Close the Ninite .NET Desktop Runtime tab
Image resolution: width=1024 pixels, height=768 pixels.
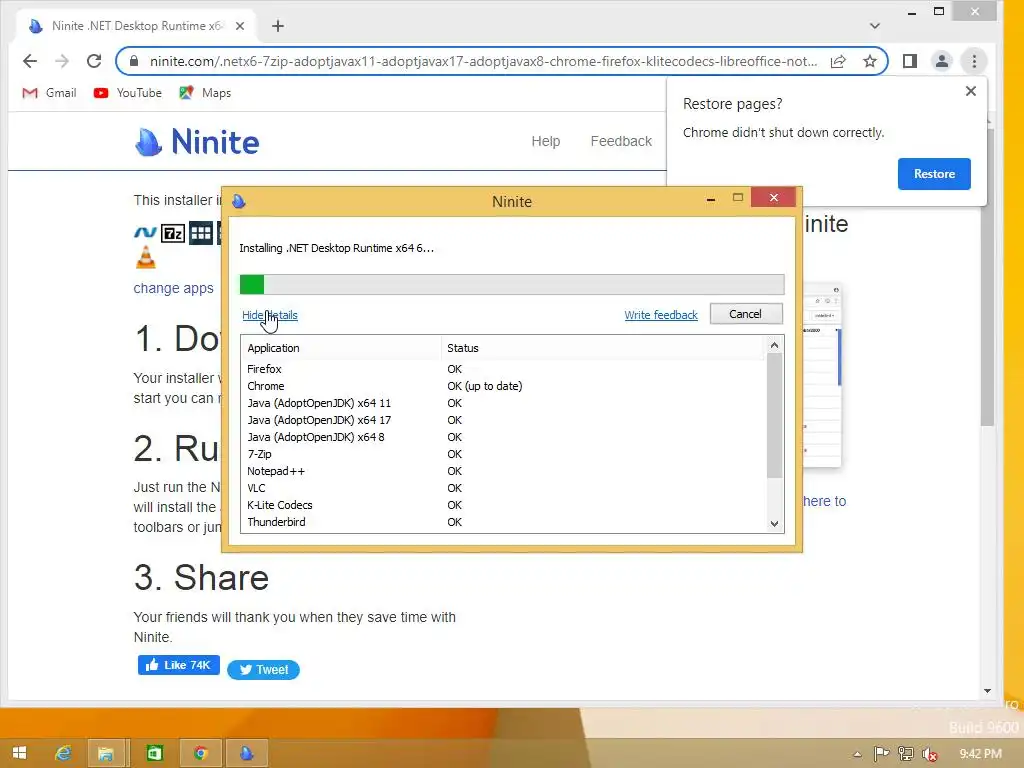[x=240, y=26]
